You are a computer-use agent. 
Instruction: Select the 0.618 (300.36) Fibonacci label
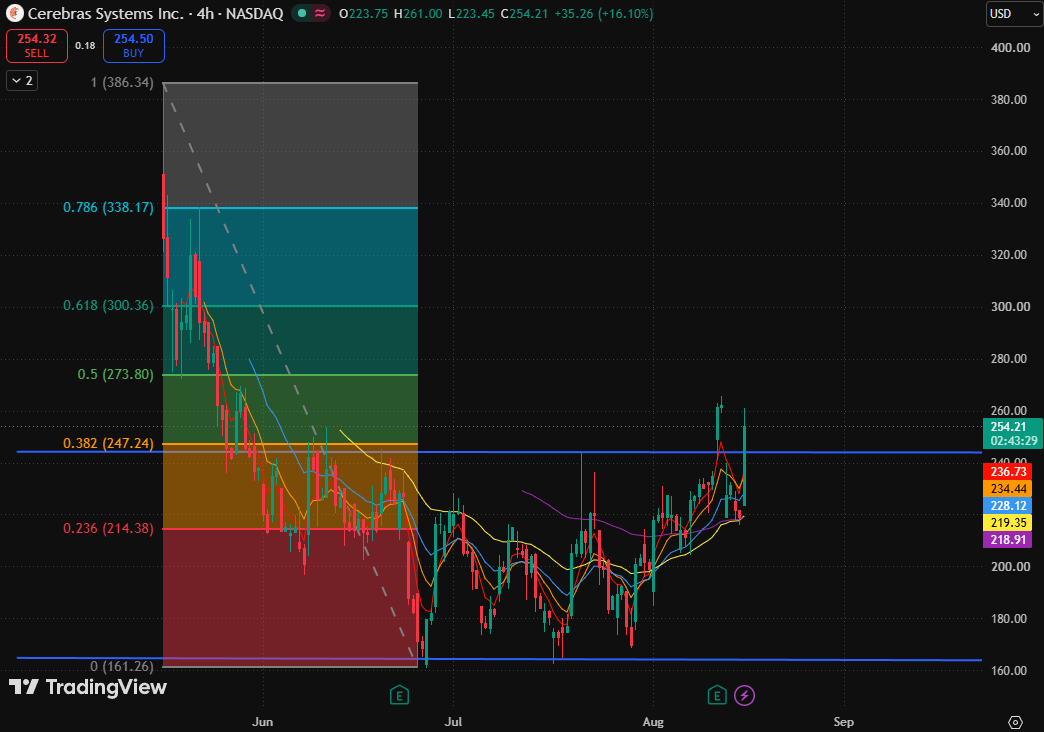pos(108,306)
